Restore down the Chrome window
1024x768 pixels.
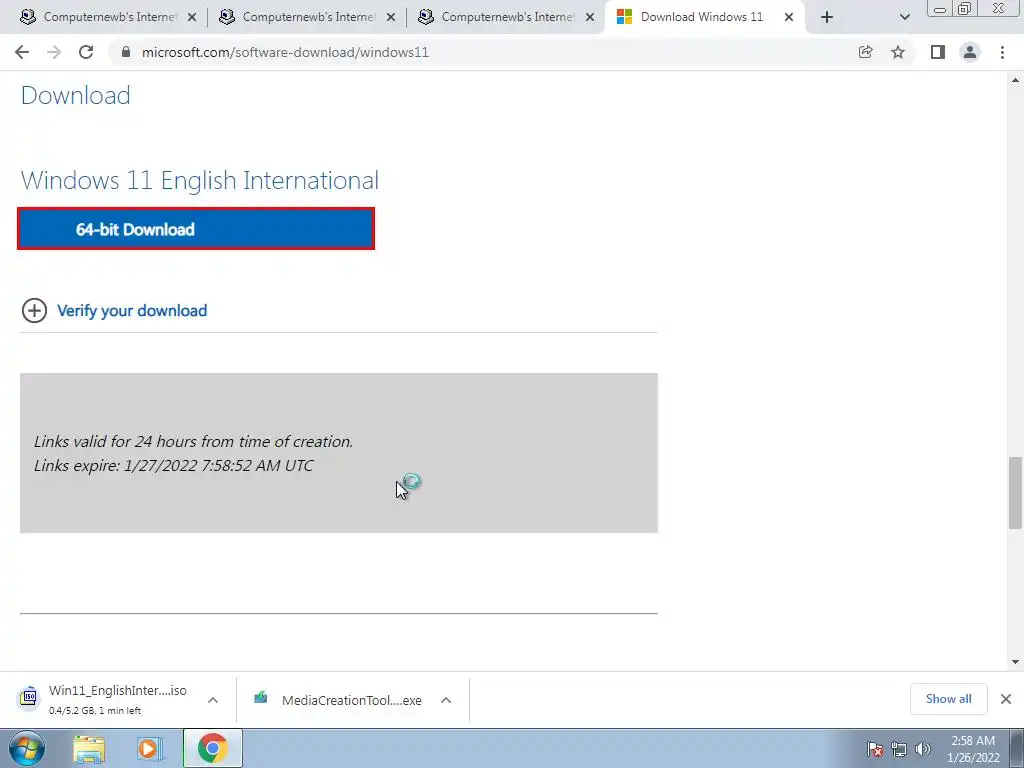tap(965, 8)
